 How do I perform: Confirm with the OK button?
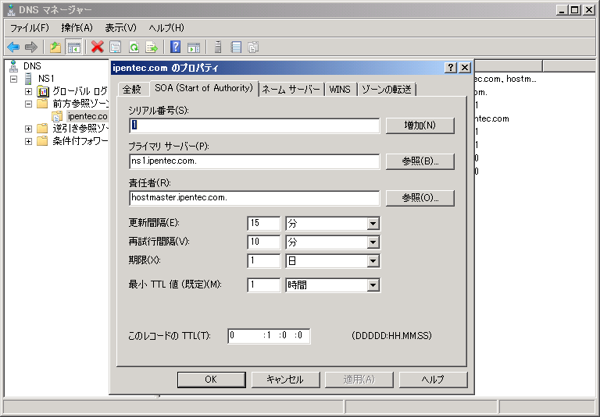click(x=211, y=380)
